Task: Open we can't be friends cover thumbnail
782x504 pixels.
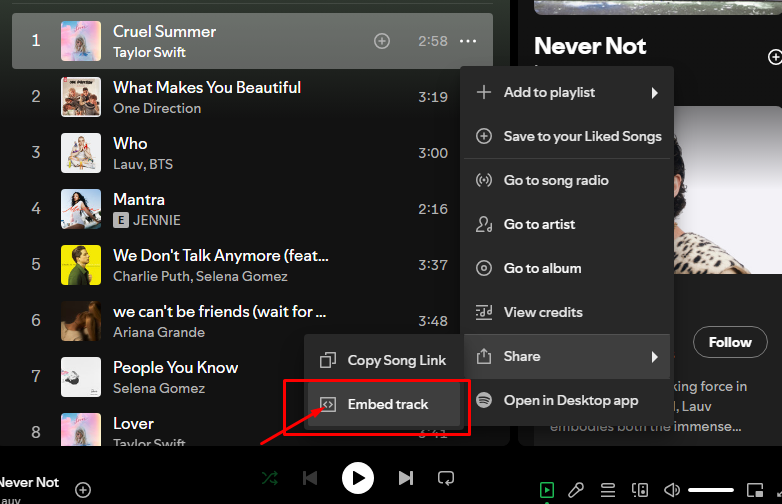Action: (x=81, y=321)
